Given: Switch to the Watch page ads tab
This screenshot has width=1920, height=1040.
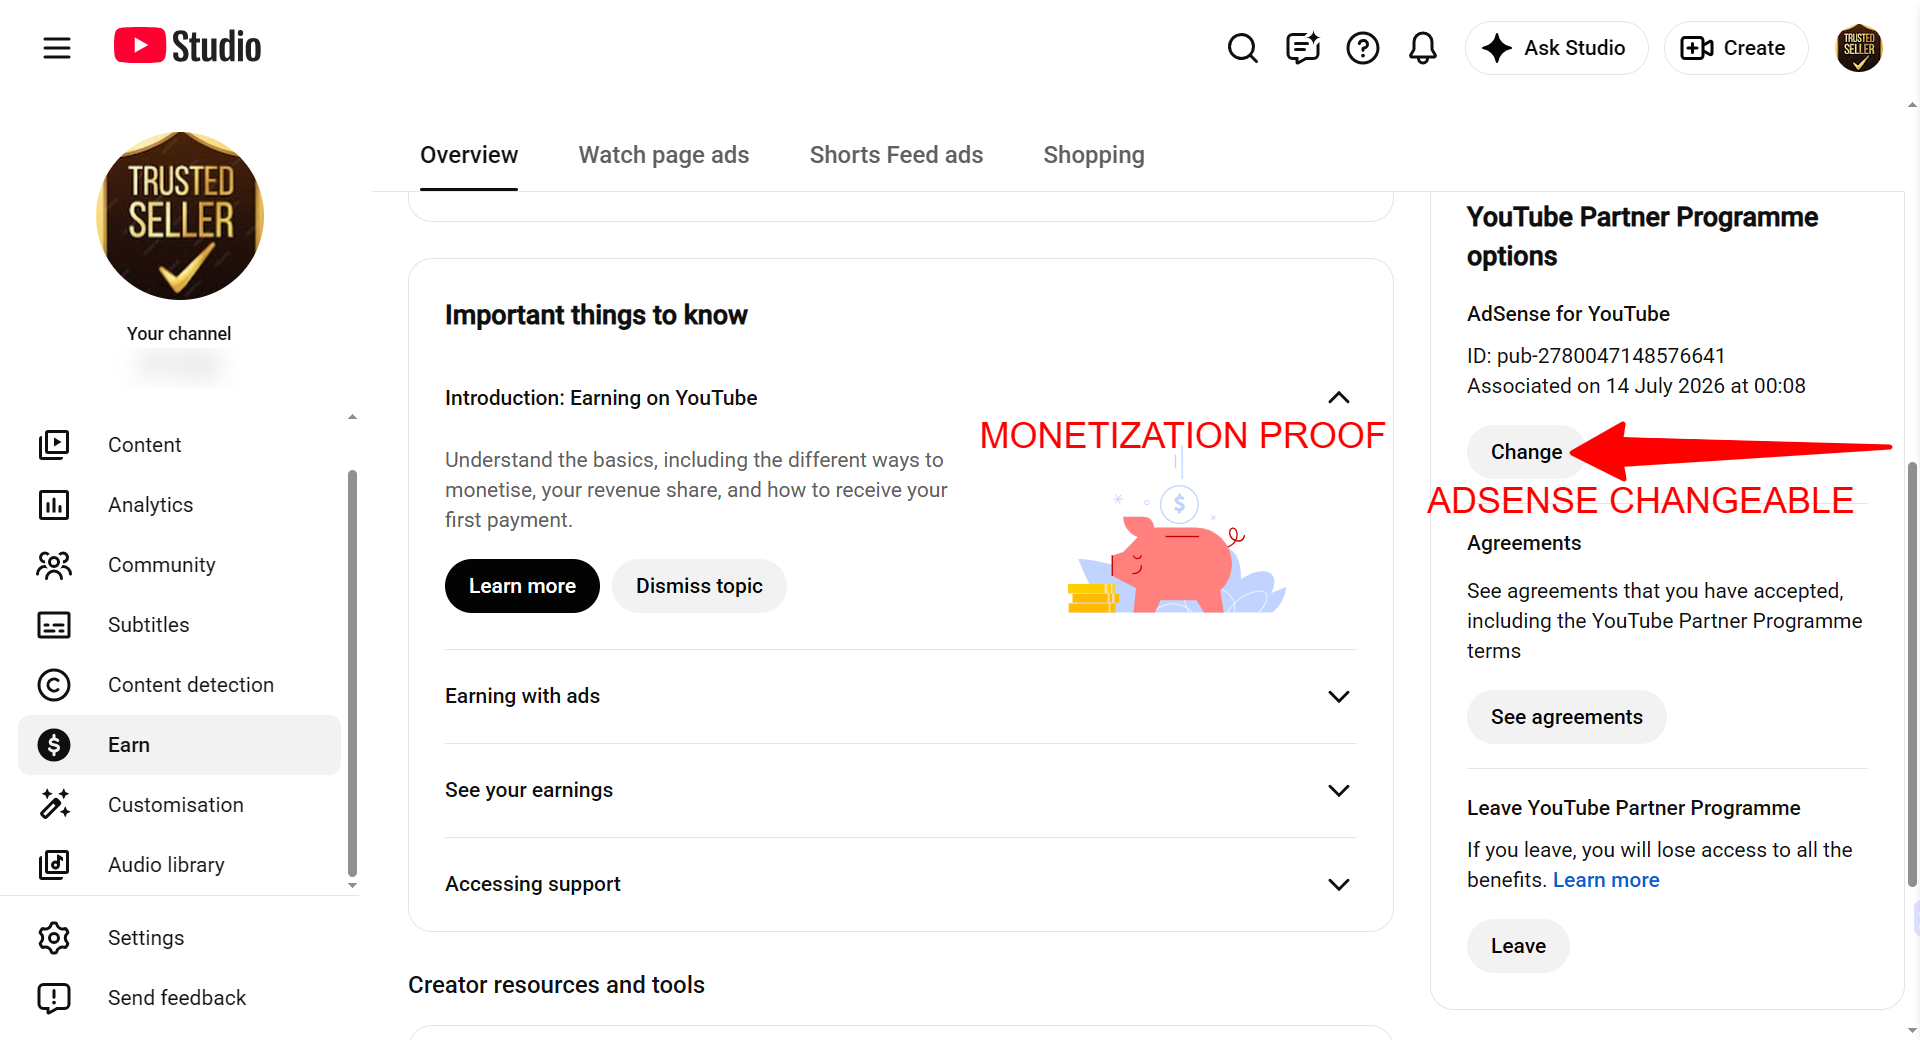Looking at the screenshot, I should coord(664,155).
